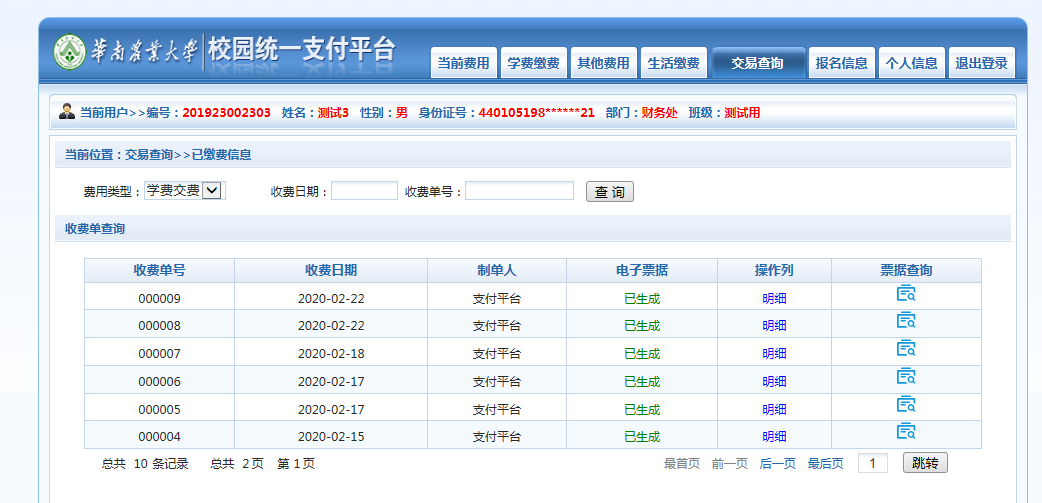The image size is (1042, 503).
Task: Click 已生成 status for receipt 000005
Action: (x=642, y=409)
